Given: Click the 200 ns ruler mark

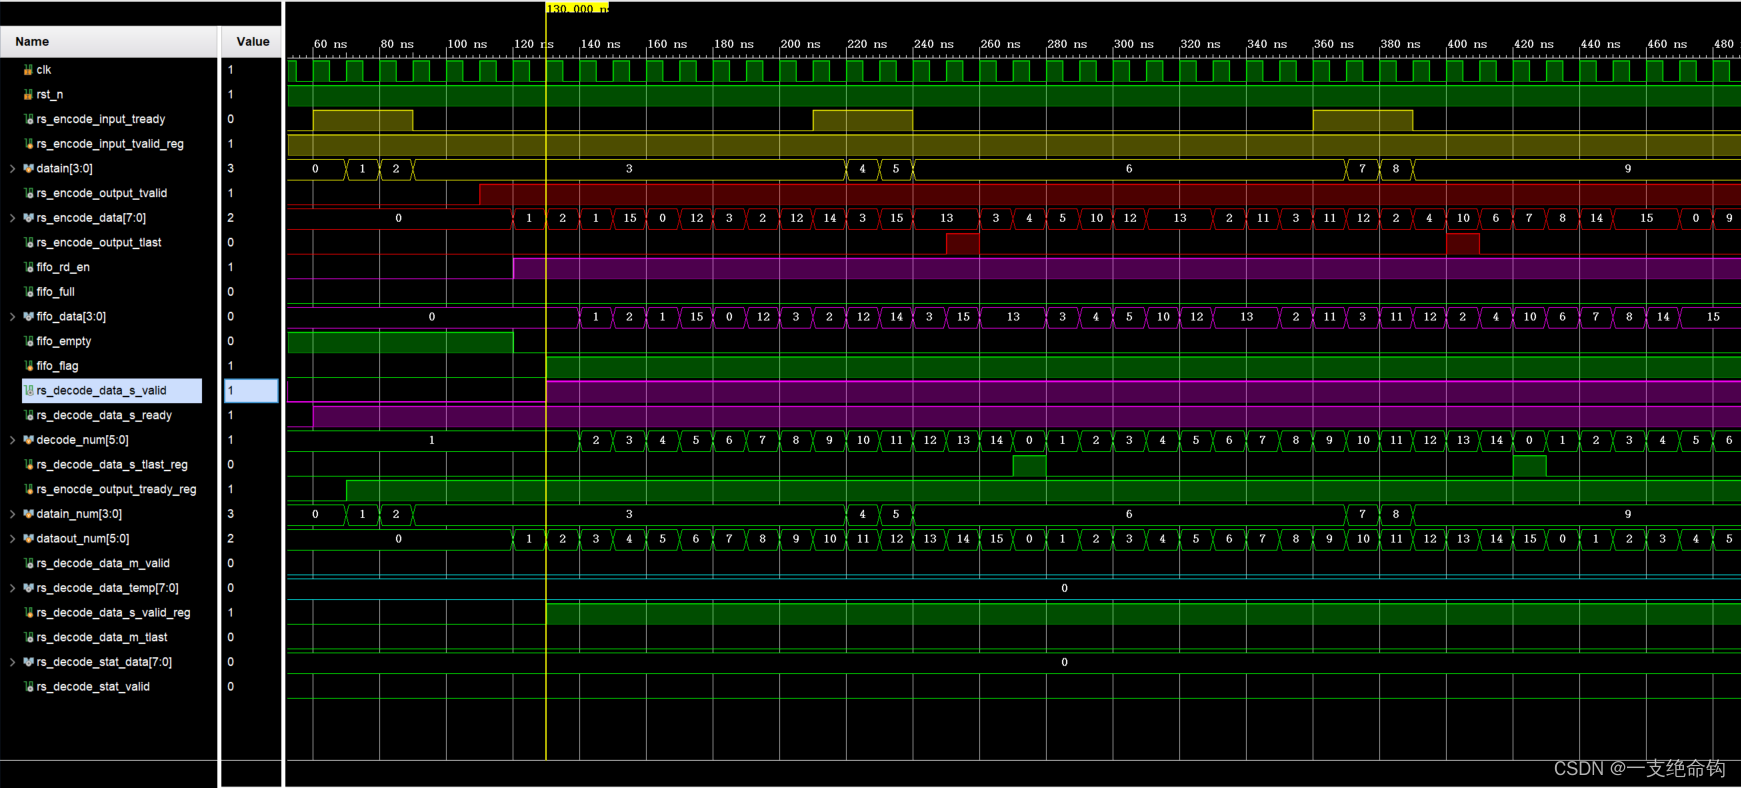Looking at the screenshot, I should (x=800, y=44).
